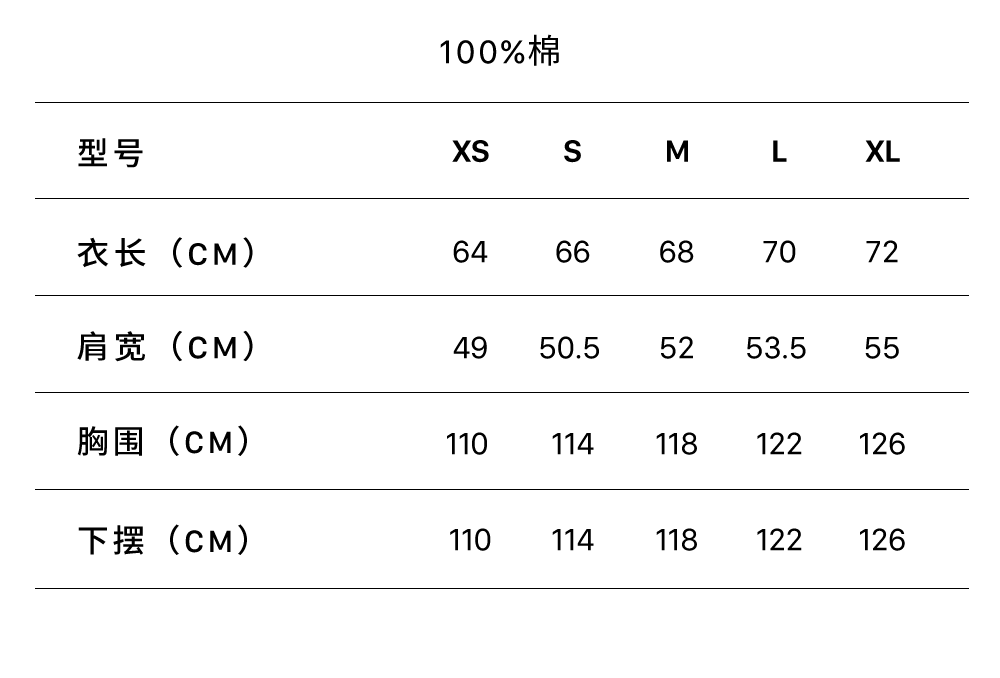Click the 50.5 shoulder width value
This screenshot has height=678, width=1000.
[x=569, y=348]
